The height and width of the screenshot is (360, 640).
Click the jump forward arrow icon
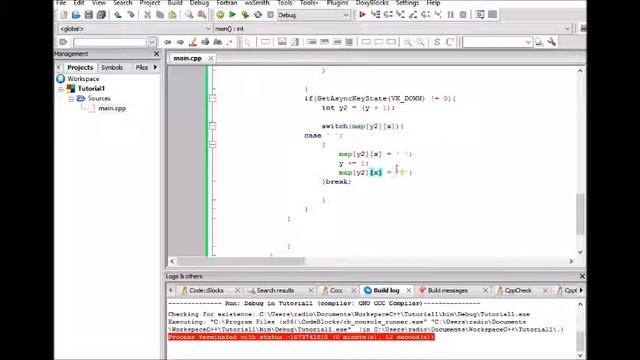click(x=180, y=42)
